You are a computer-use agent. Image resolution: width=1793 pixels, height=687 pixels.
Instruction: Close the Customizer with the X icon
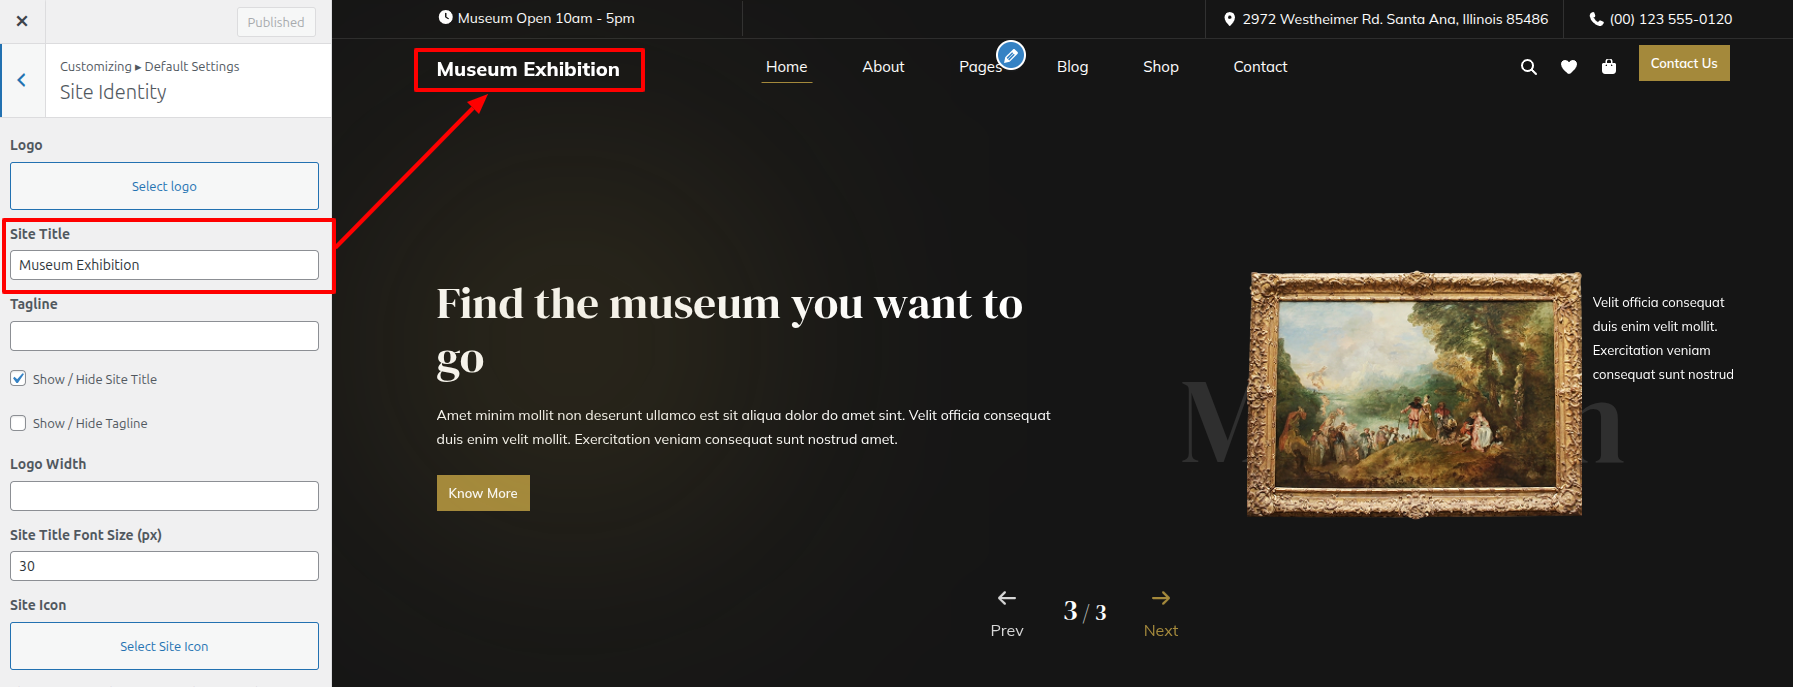(22, 21)
